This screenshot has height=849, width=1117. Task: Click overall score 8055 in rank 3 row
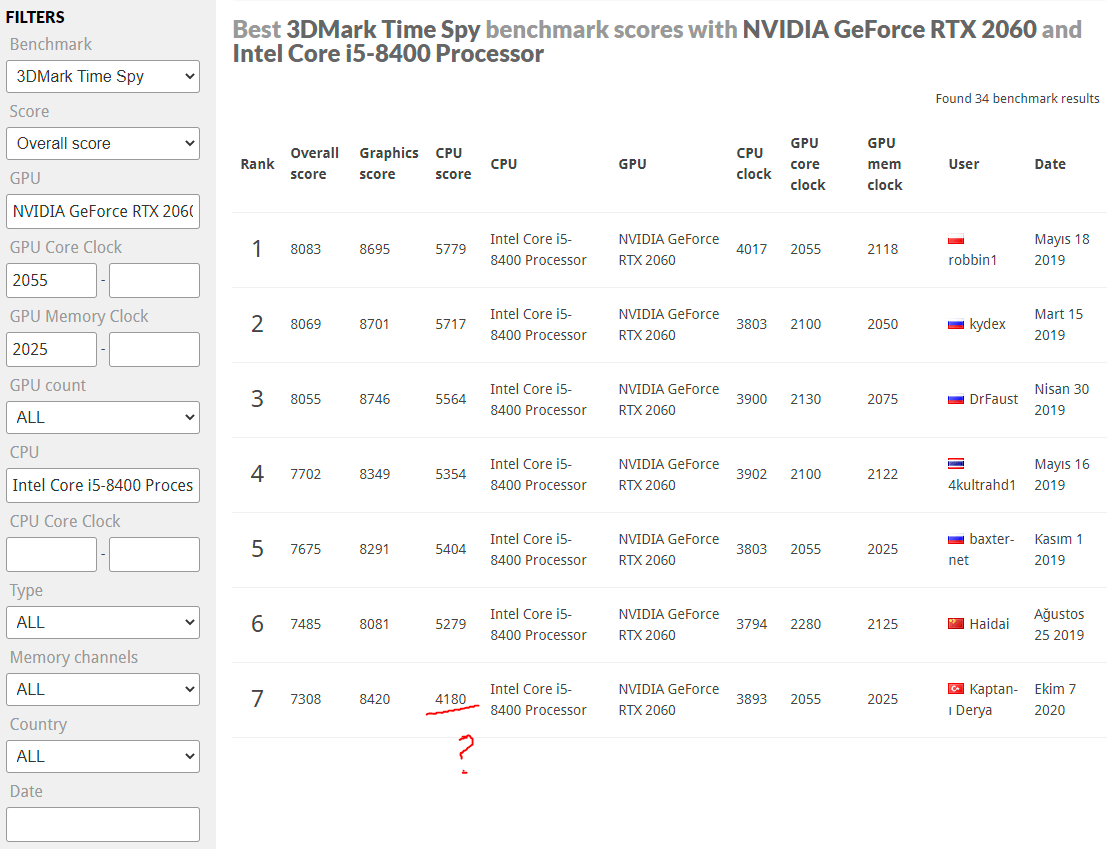pos(306,400)
